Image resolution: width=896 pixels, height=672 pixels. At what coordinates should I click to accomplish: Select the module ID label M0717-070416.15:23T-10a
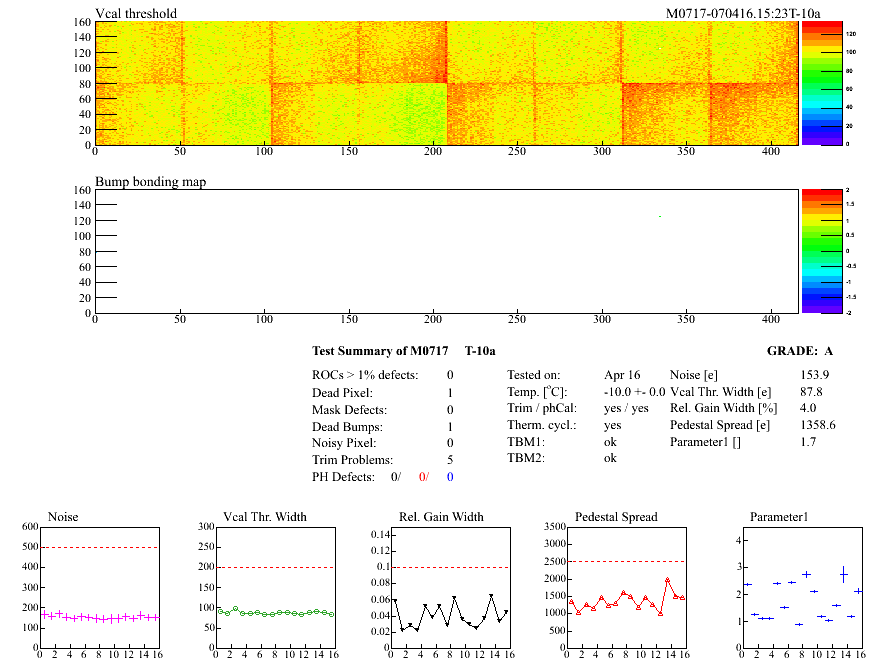(744, 13)
